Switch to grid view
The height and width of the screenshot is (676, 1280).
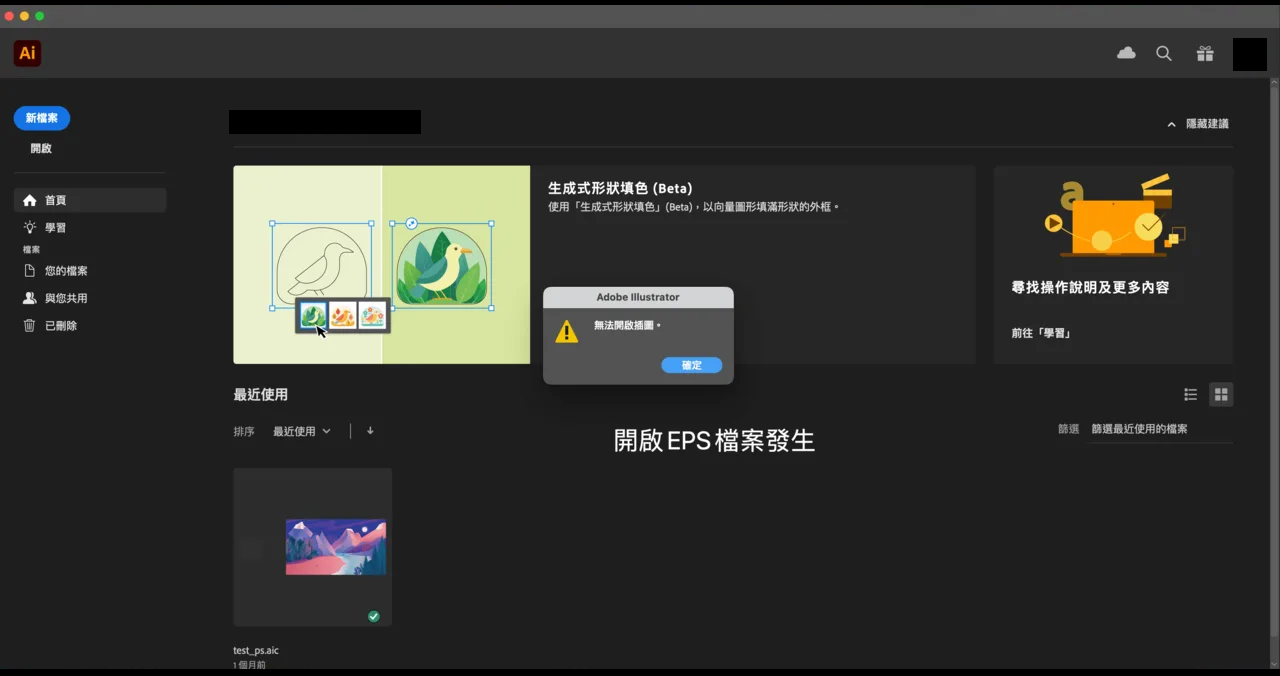(x=1221, y=395)
